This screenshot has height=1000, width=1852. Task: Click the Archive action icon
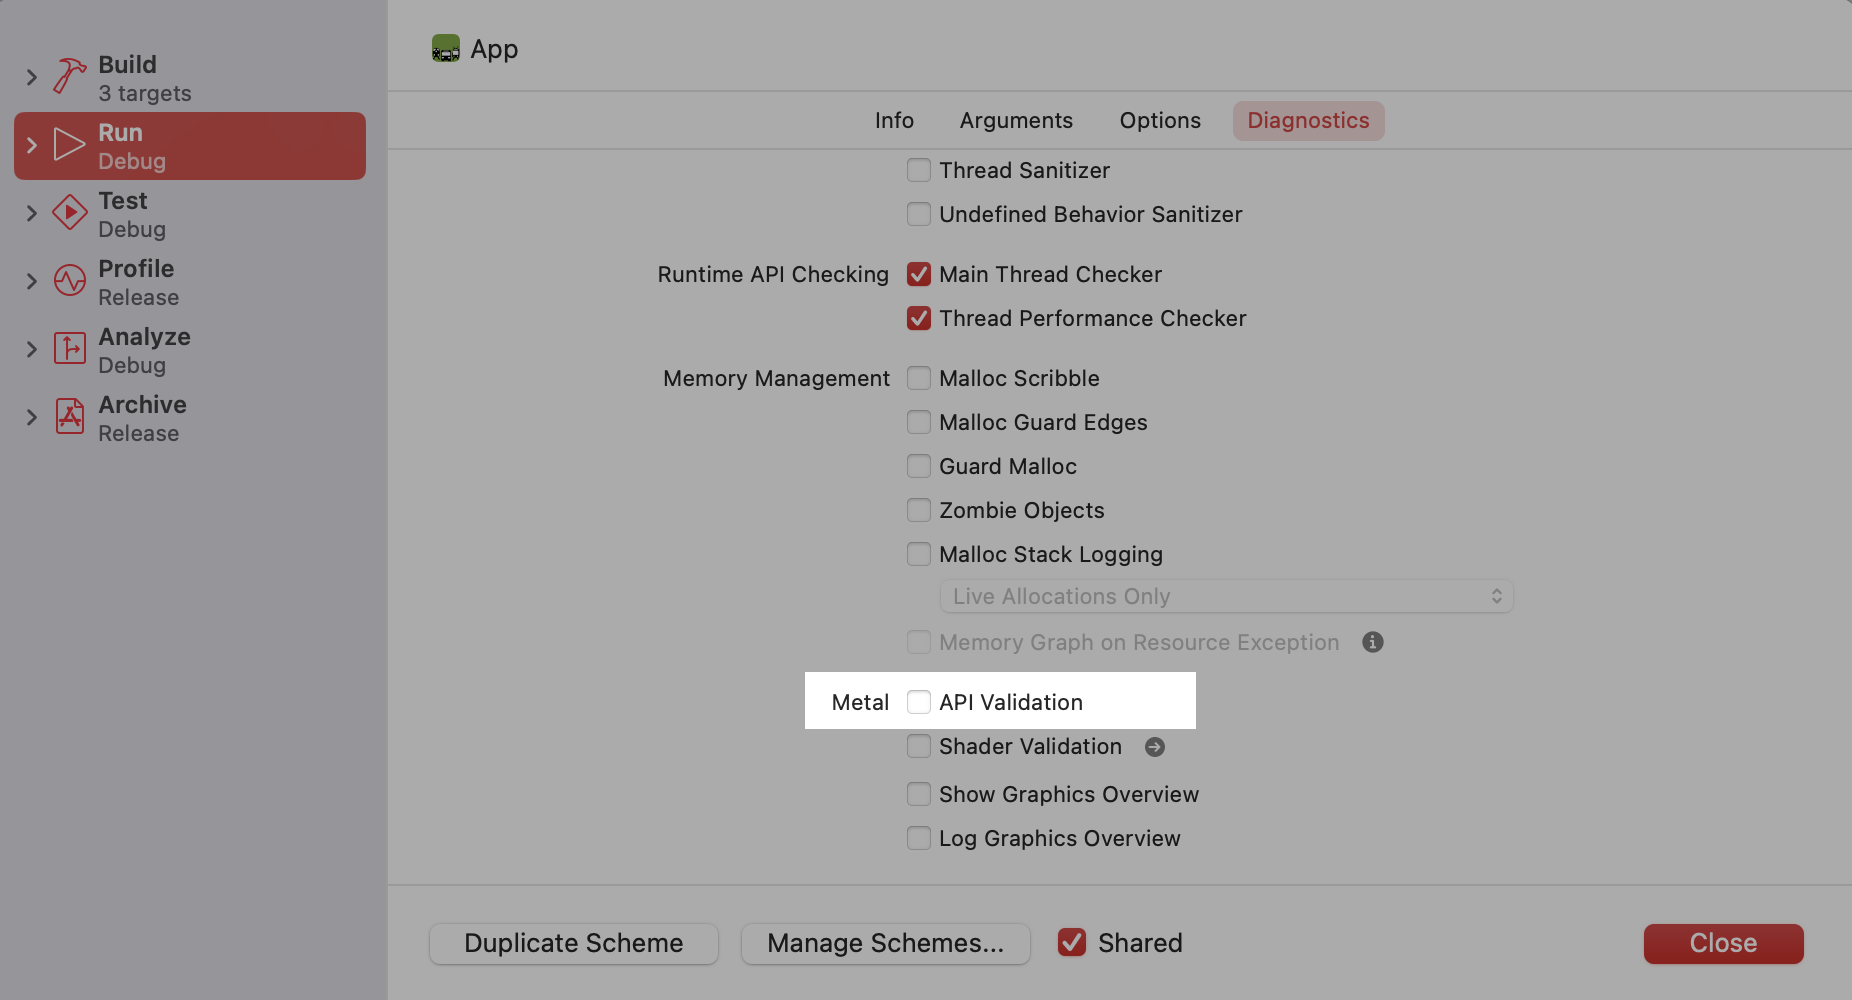pos(69,417)
